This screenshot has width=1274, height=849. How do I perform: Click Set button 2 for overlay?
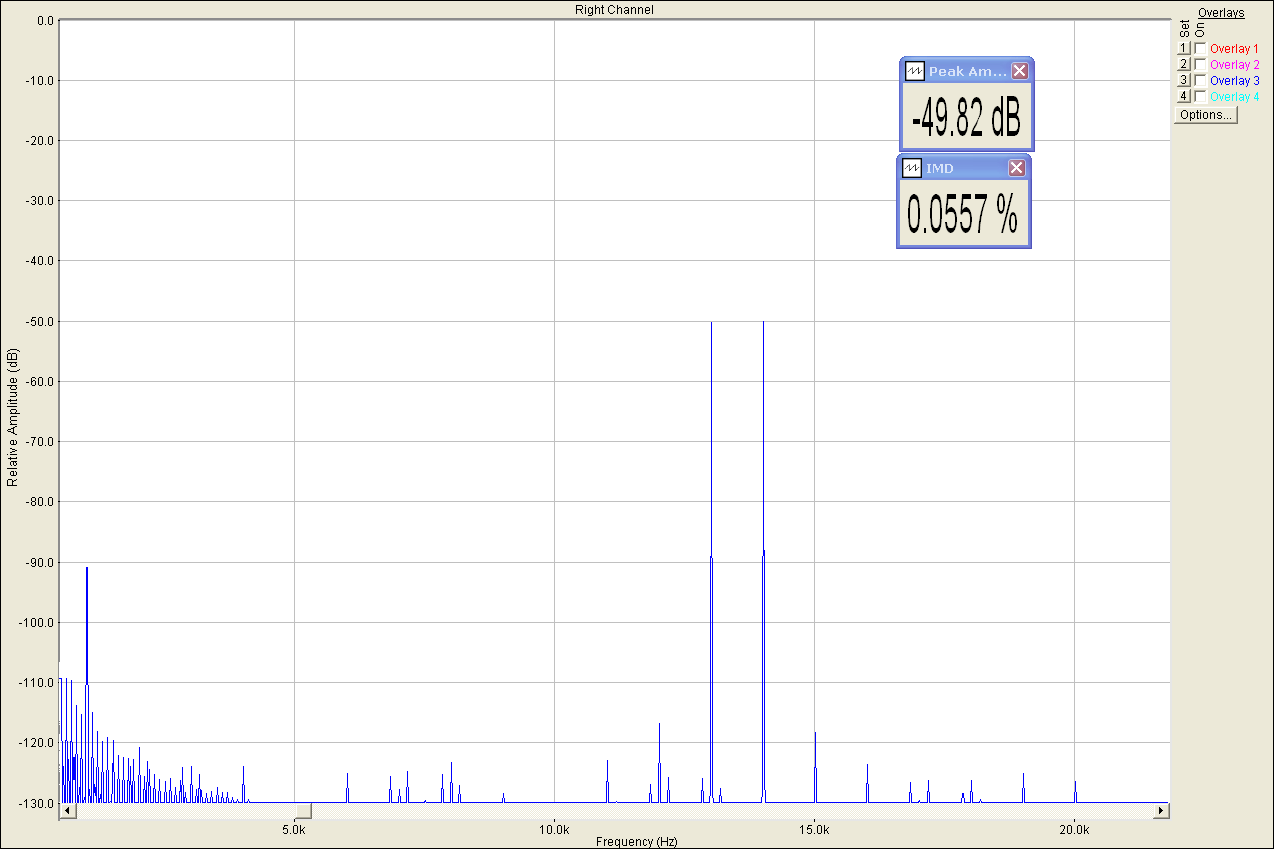pos(1184,64)
